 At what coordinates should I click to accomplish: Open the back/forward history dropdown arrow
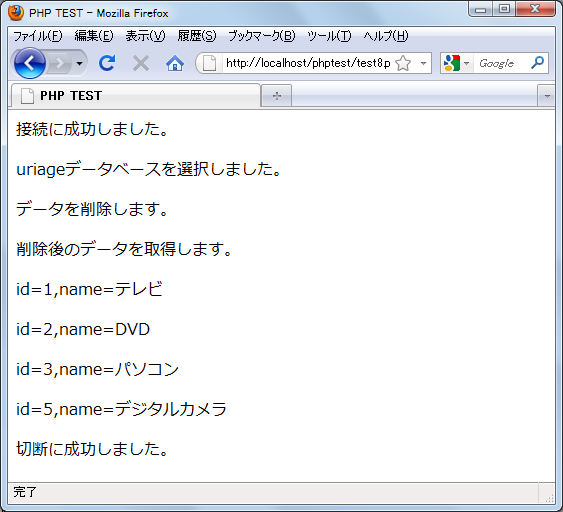click(79, 64)
